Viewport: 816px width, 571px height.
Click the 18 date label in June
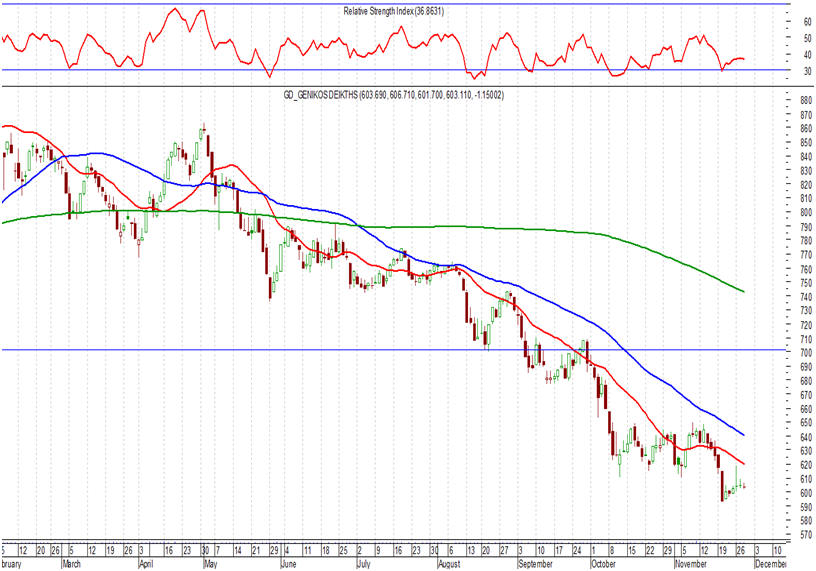point(325,551)
